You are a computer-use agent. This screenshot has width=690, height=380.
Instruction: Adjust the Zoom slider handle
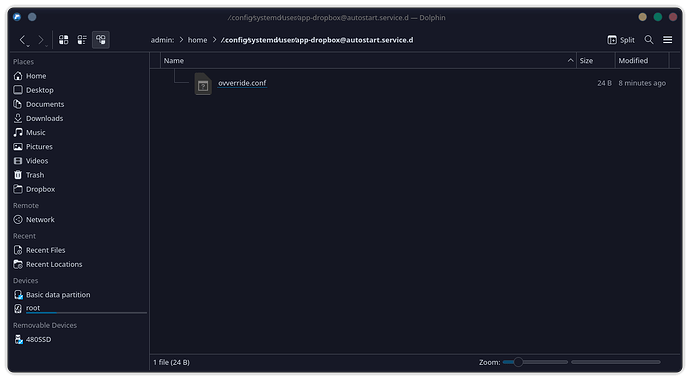coord(518,362)
